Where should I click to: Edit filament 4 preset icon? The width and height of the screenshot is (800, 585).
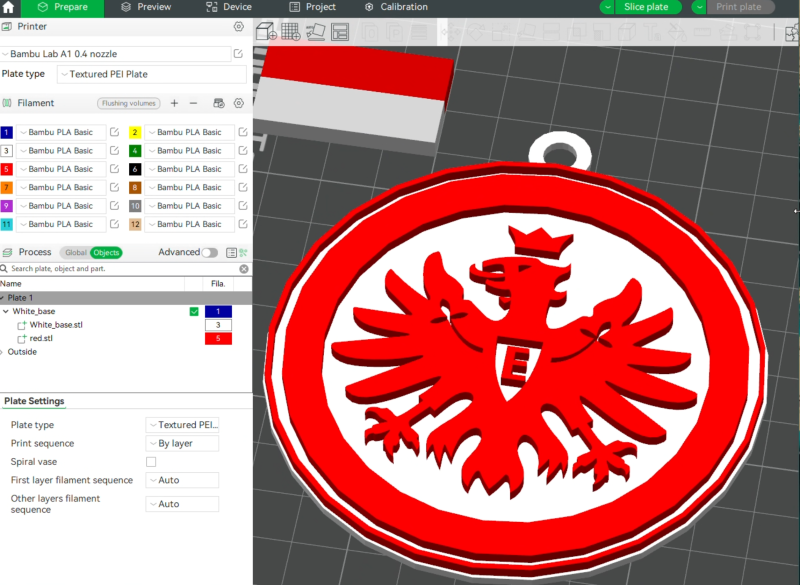[243, 150]
